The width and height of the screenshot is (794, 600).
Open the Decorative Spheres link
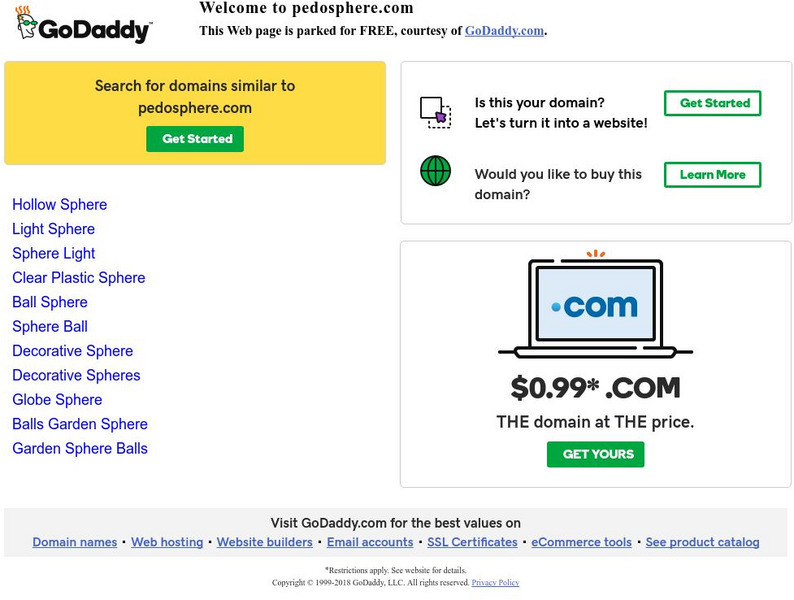coord(76,375)
